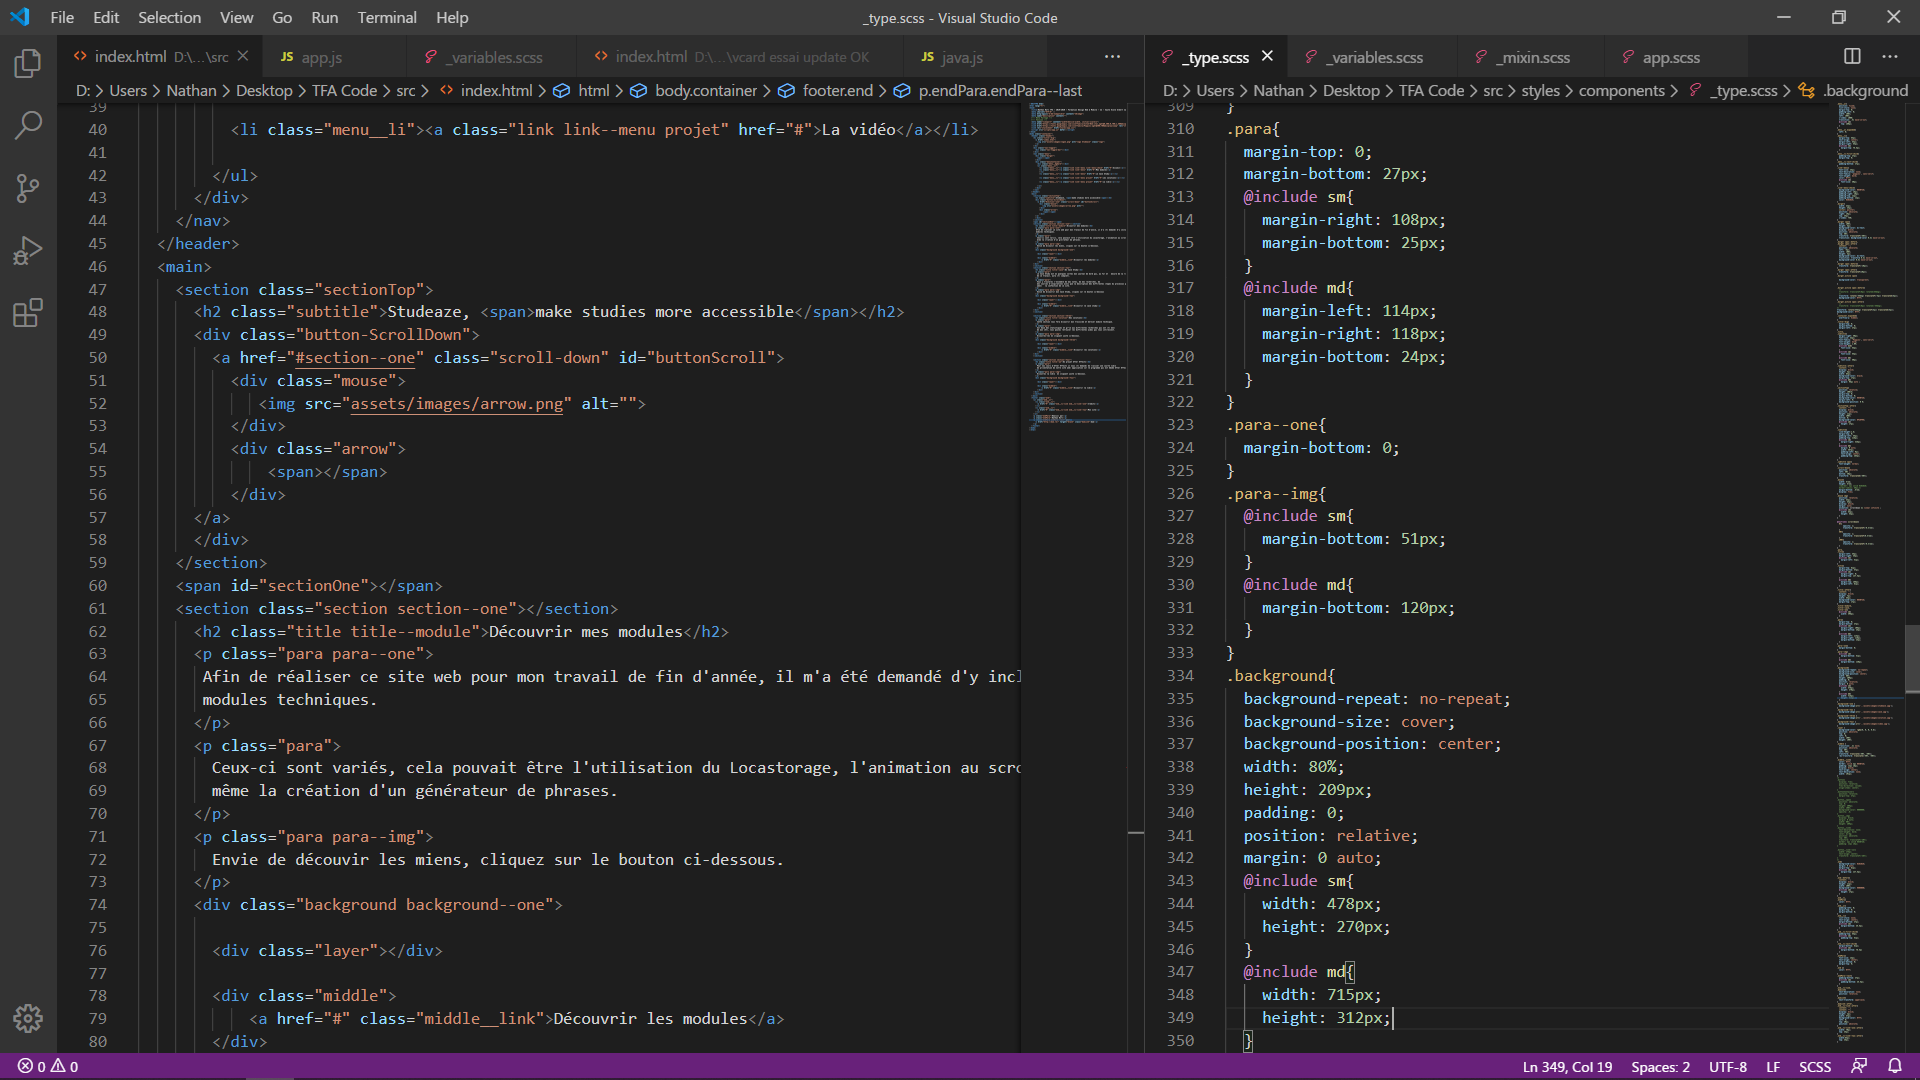
Task: Open the Search view in activity bar
Action: pos(28,126)
